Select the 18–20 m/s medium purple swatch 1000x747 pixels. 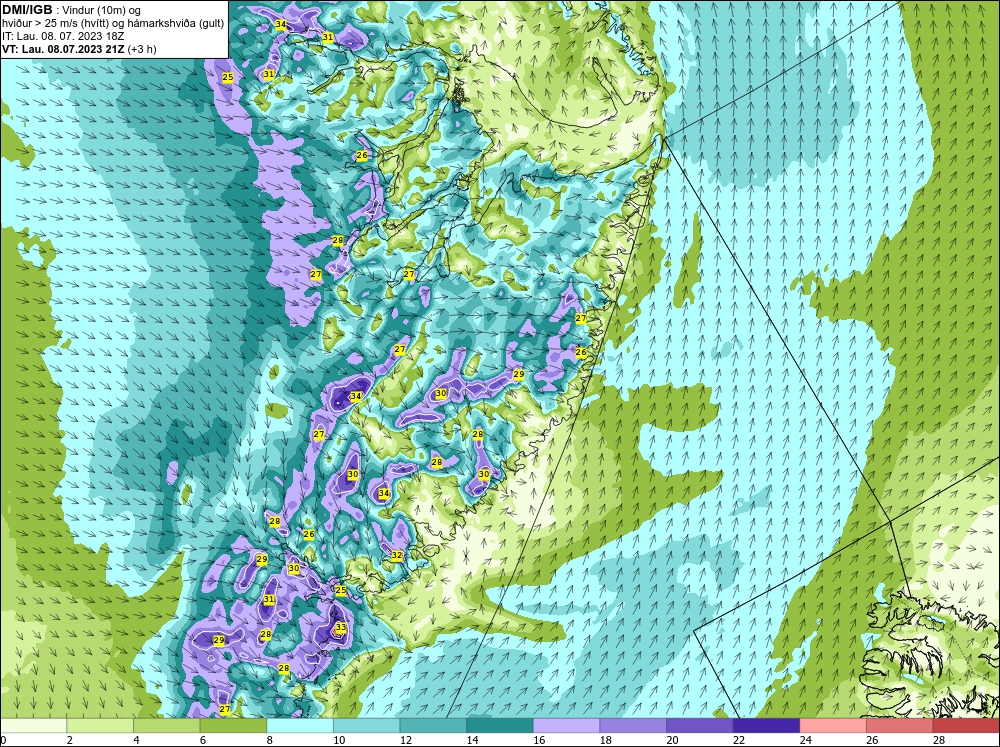(633, 726)
